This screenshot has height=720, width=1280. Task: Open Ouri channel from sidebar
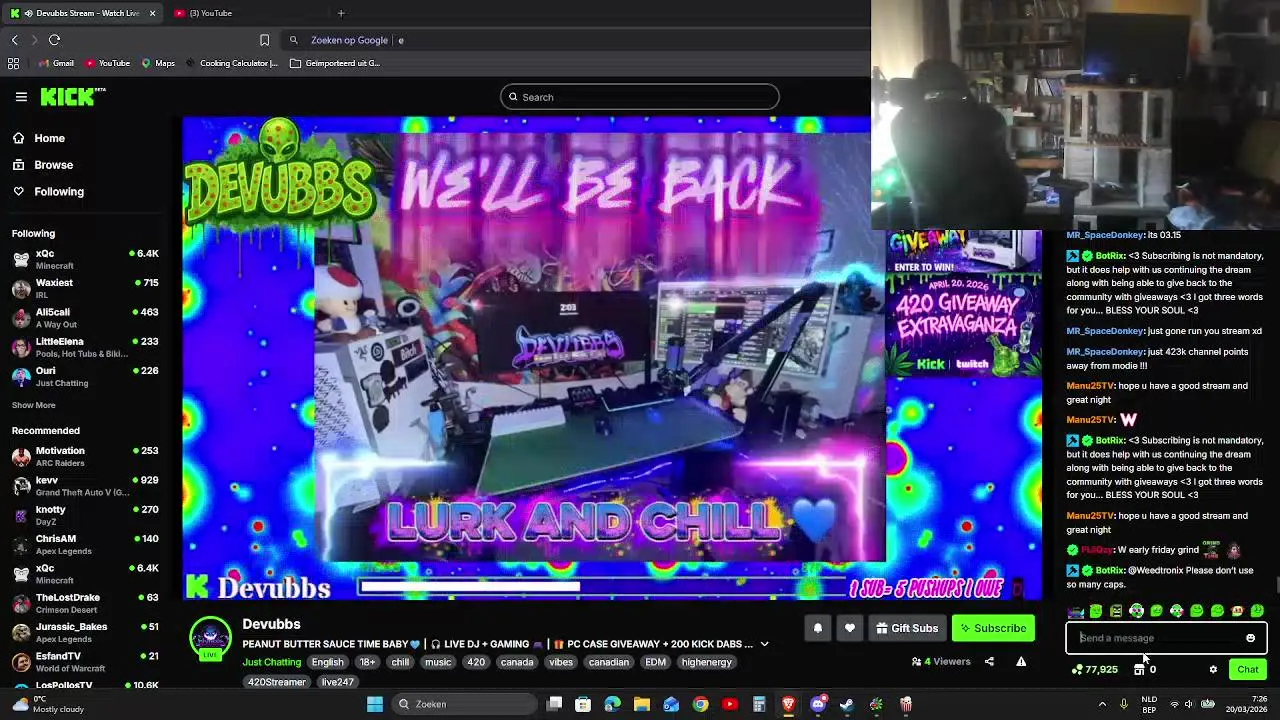point(85,376)
